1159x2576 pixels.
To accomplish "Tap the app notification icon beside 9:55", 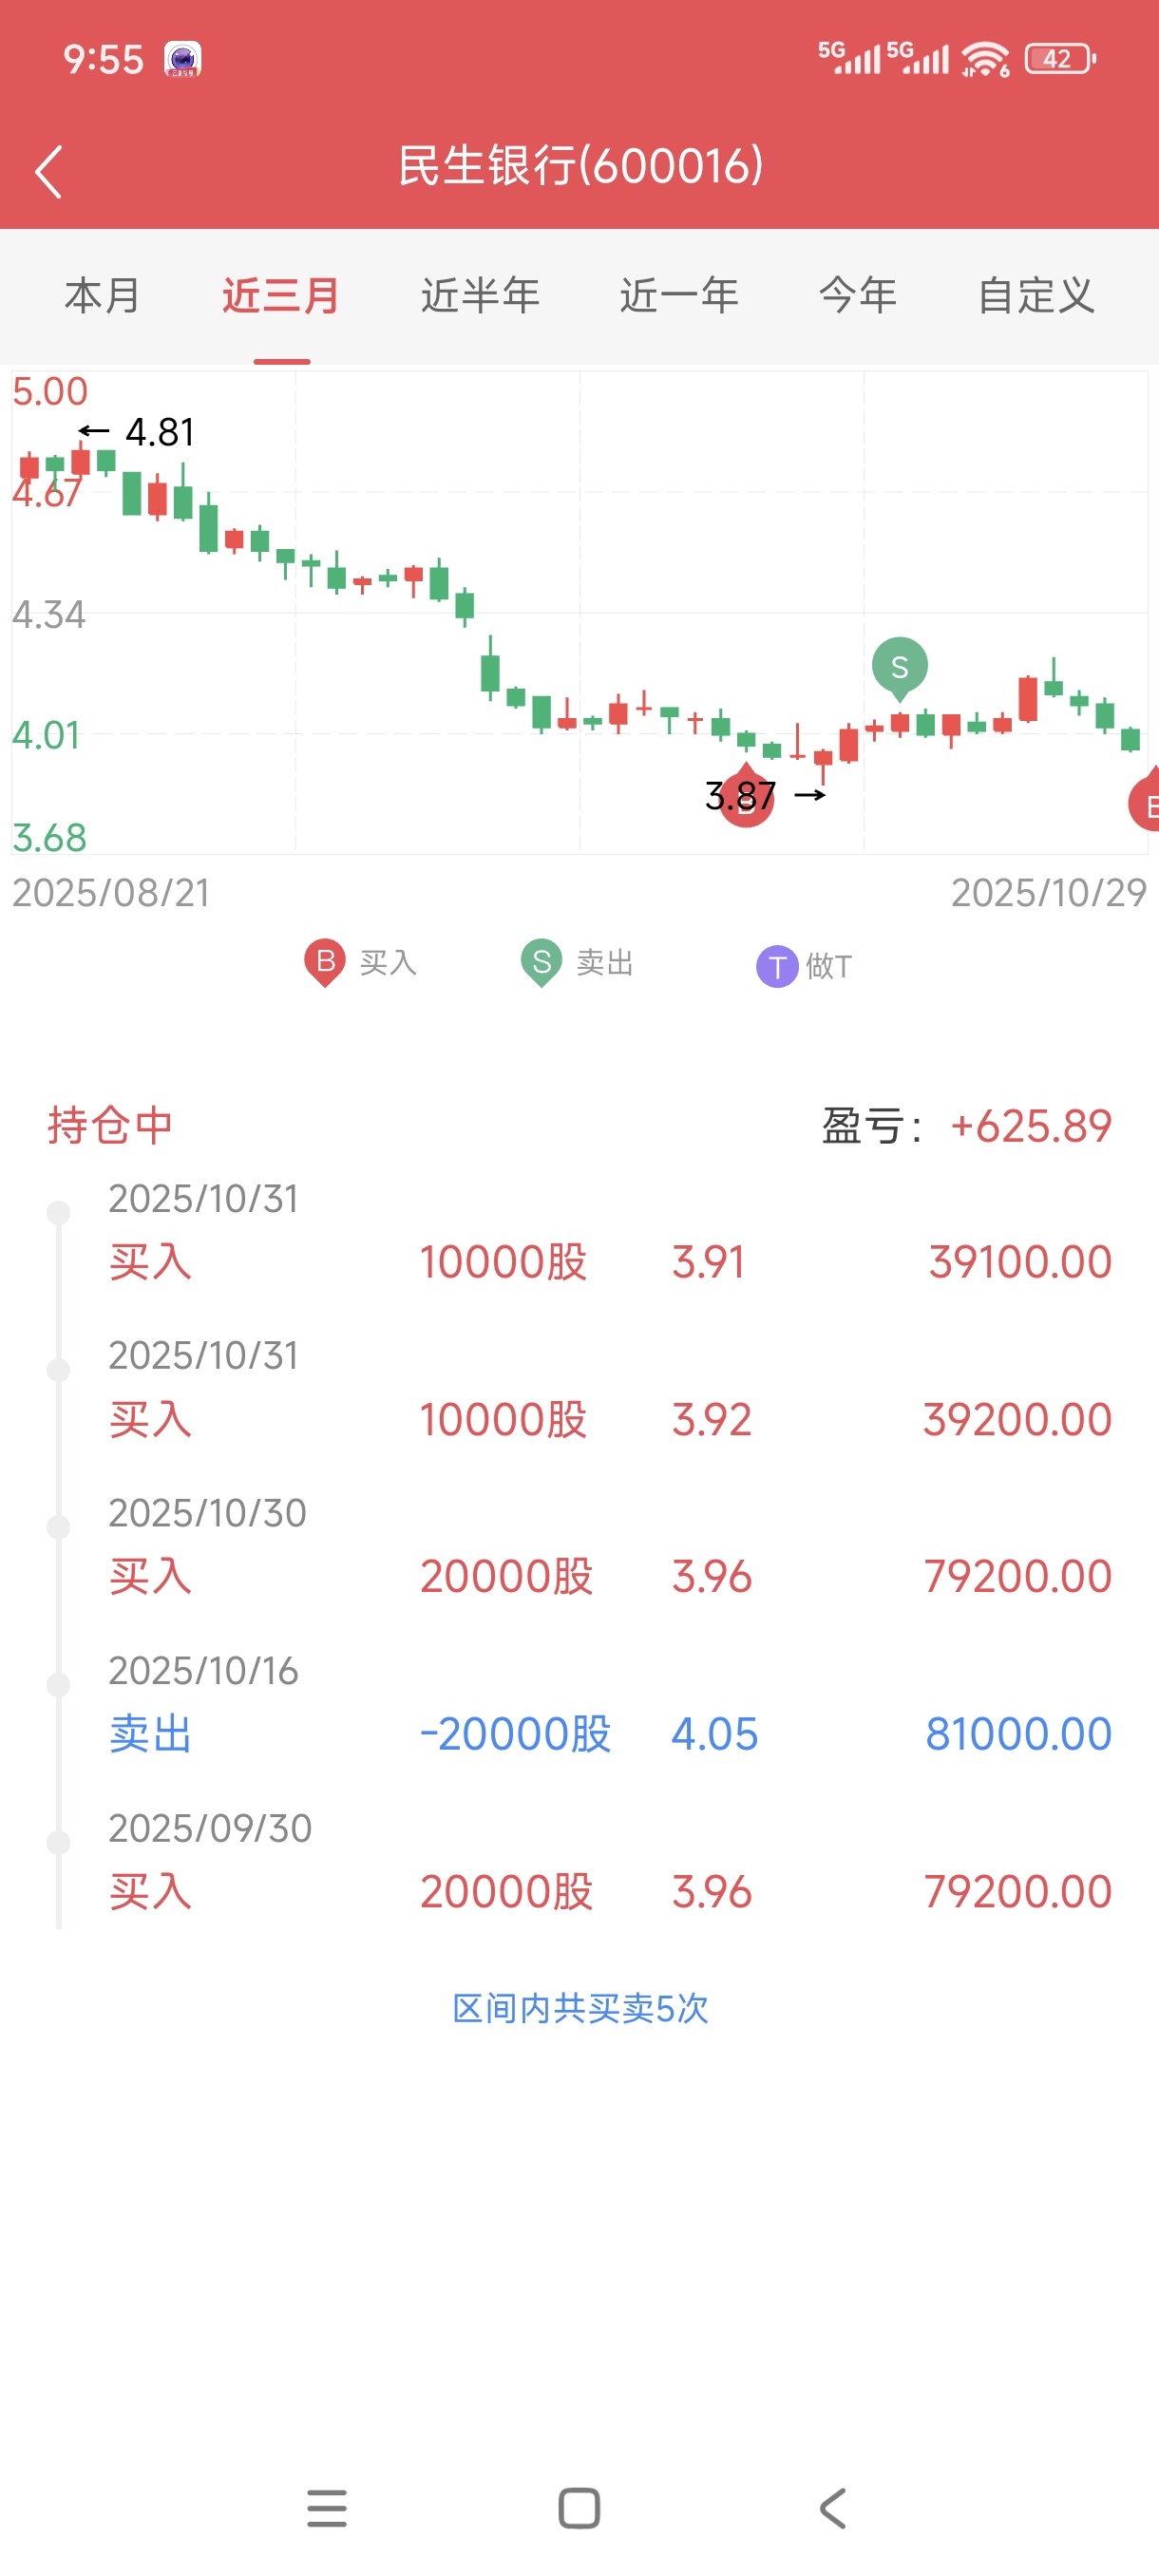I will click(x=183, y=59).
